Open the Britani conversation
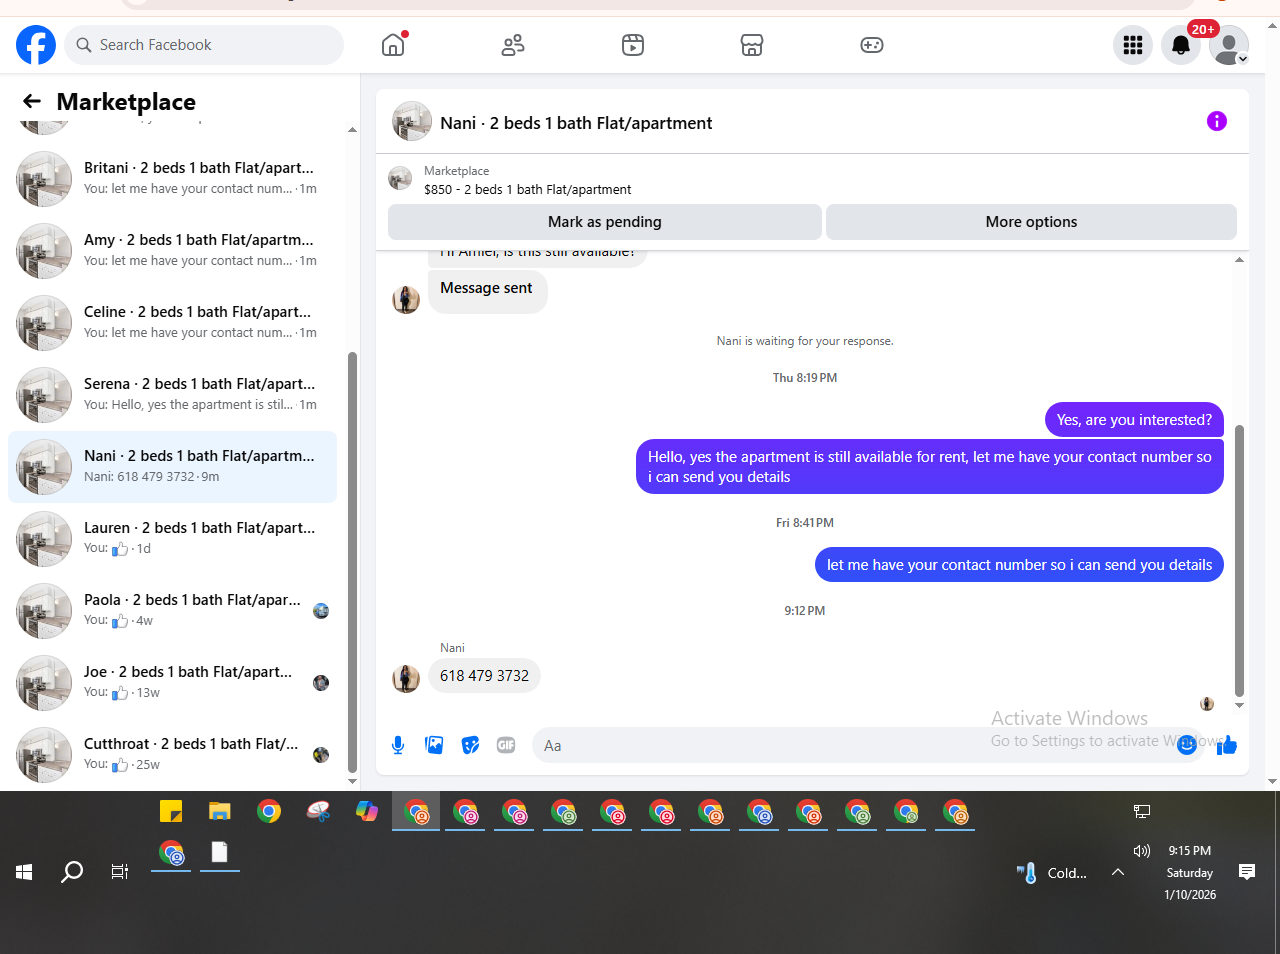 [172, 179]
